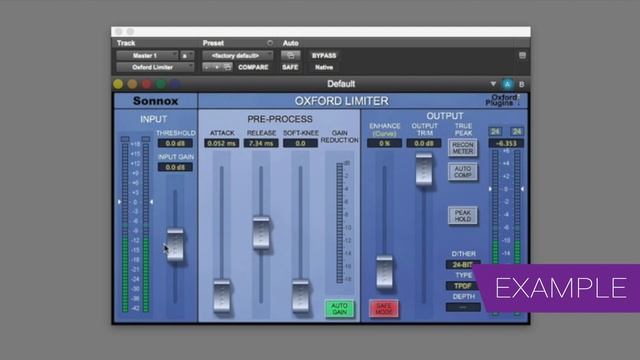Click the input level meter
Image resolution: width=640 pixels, height=360 pixels.
136,224
